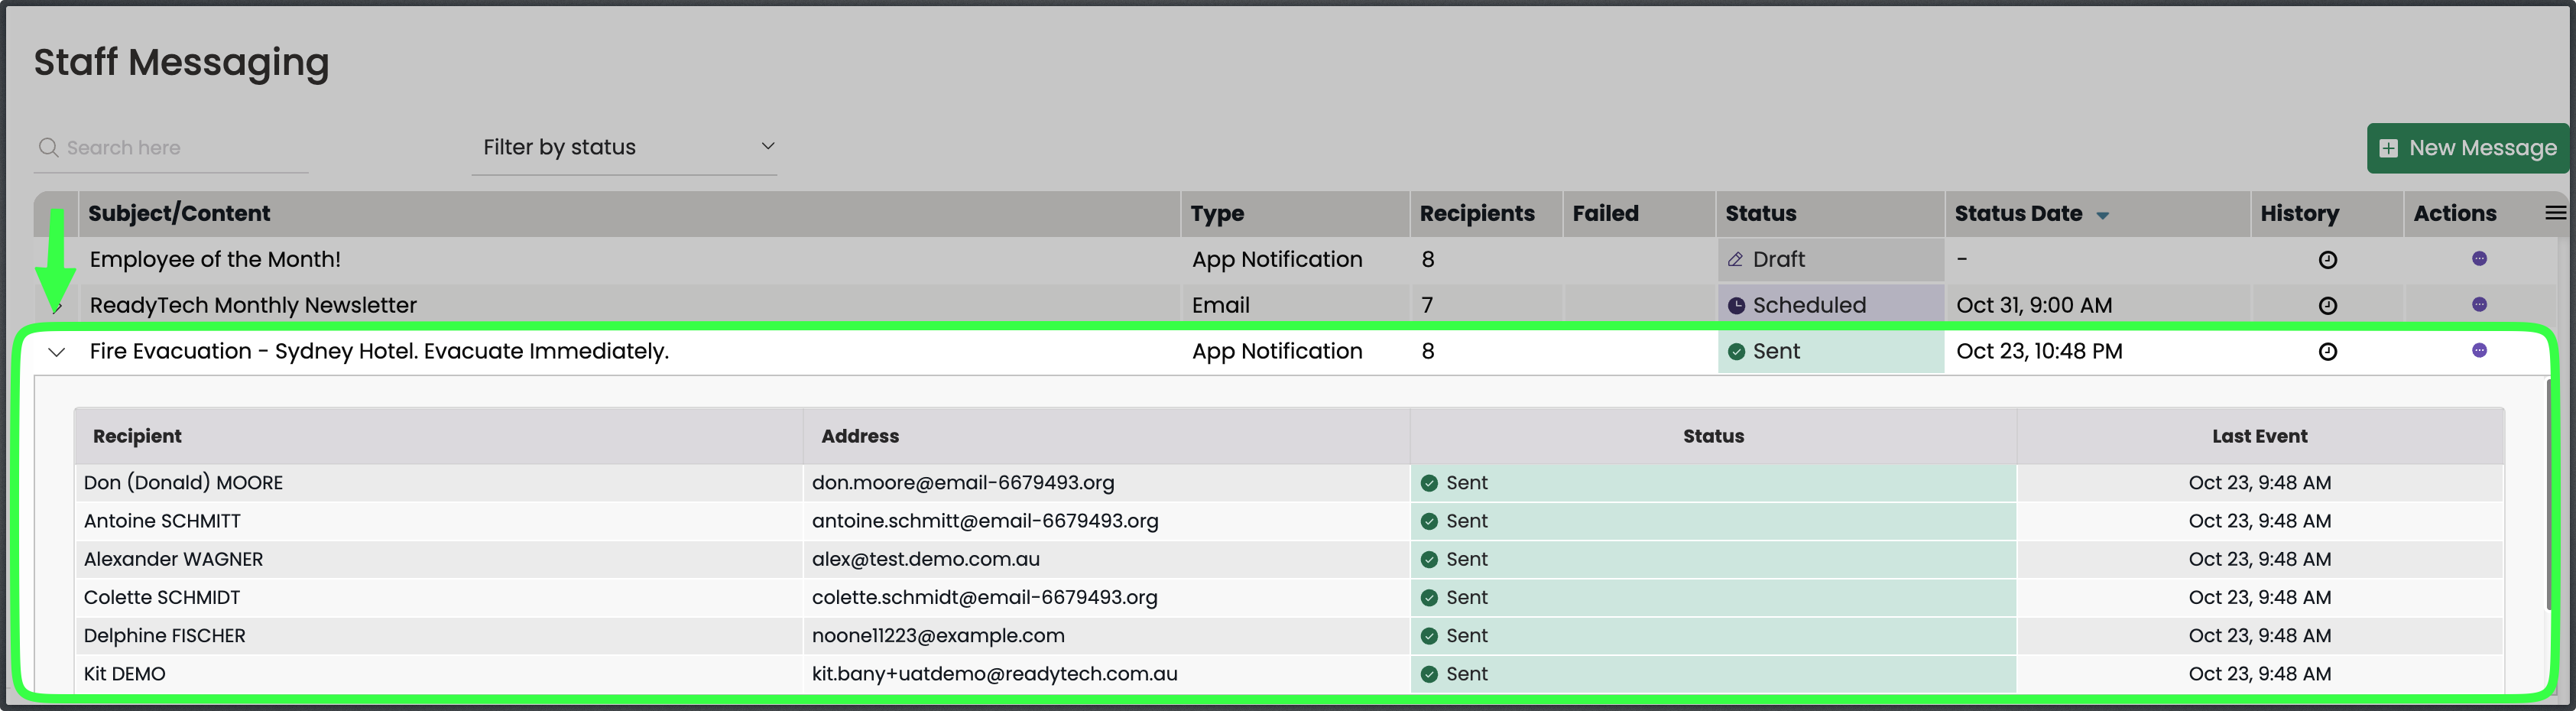Open the Filter by status dropdown
Viewport: 2576px width, 711px height.
click(x=624, y=148)
